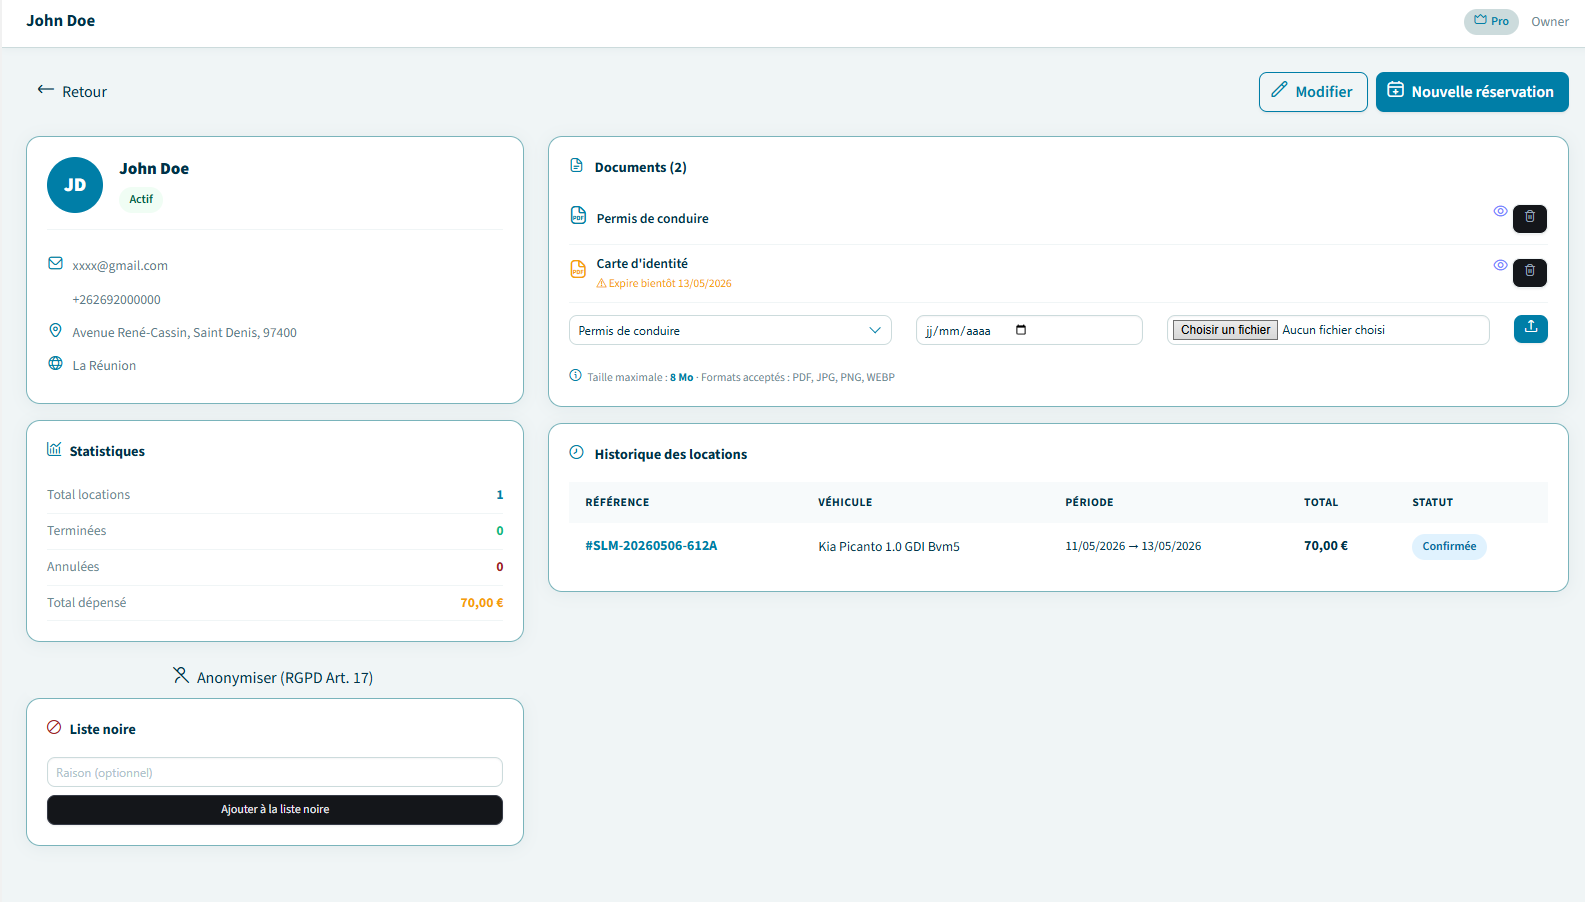Click Choisir un fichier button
Viewport: 1585px width, 902px height.
click(1225, 330)
